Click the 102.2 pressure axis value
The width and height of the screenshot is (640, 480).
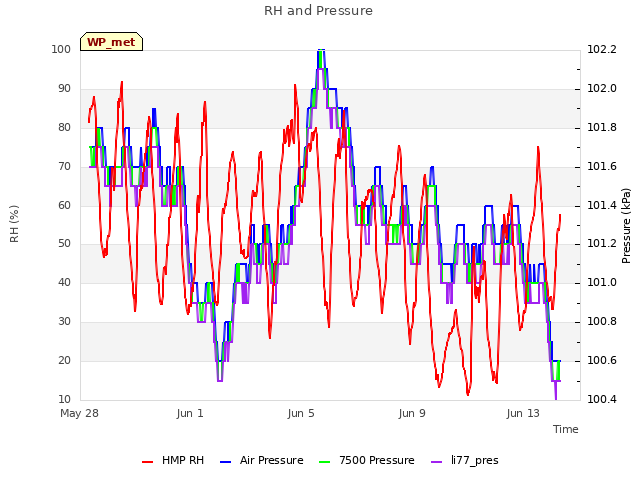[x=602, y=49]
